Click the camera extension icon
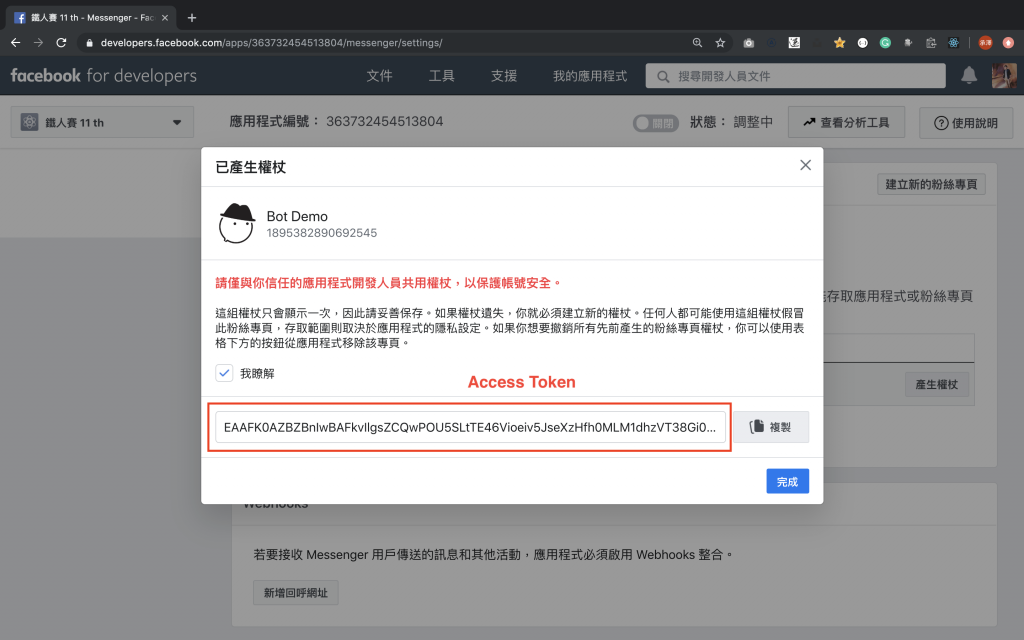1024x640 pixels. tap(748, 42)
